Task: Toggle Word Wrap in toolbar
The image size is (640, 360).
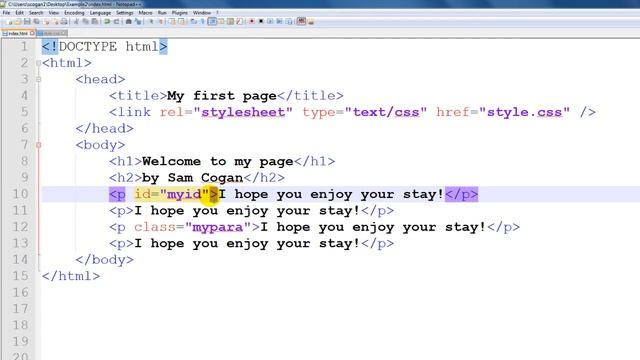Action: [193, 21]
